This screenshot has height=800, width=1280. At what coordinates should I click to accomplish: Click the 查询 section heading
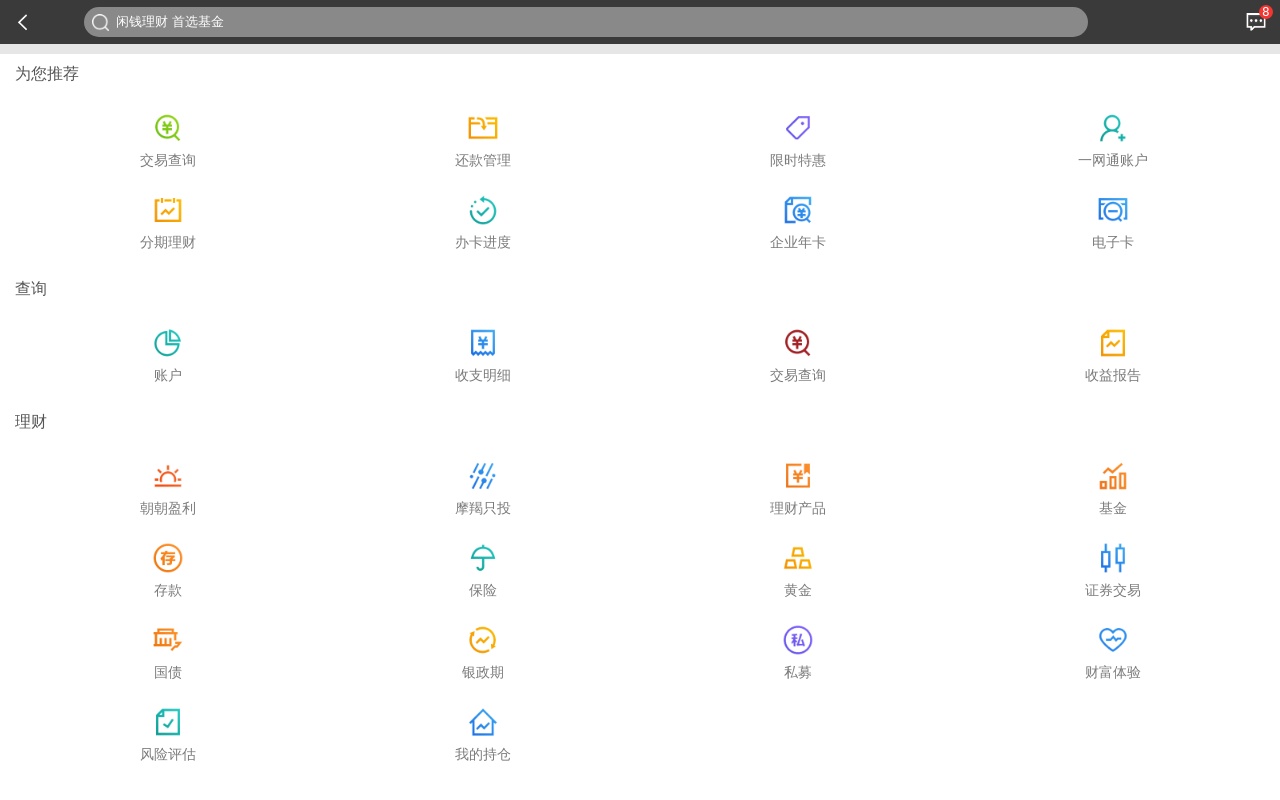point(31,289)
